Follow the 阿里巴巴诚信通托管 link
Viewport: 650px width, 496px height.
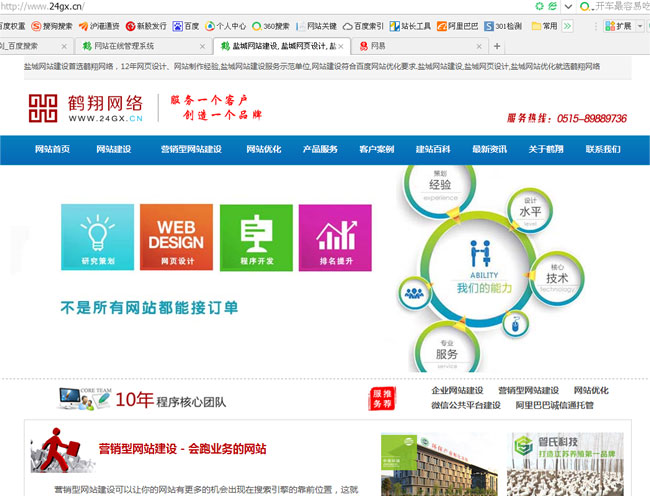point(554,405)
